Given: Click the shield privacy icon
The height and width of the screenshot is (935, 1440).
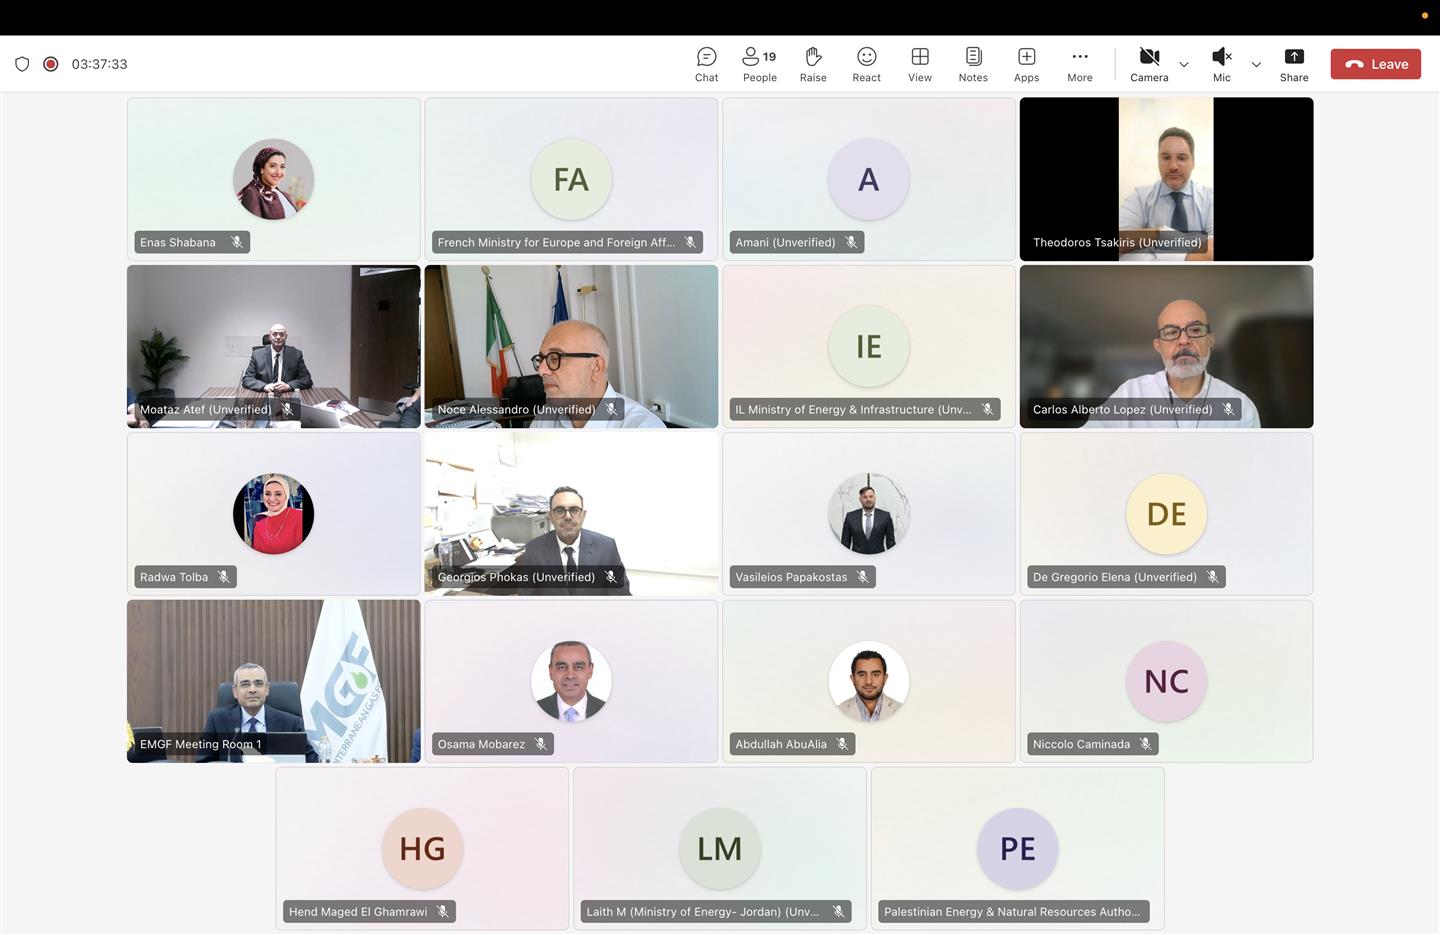Looking at the screenshot, I should (22, 64).
